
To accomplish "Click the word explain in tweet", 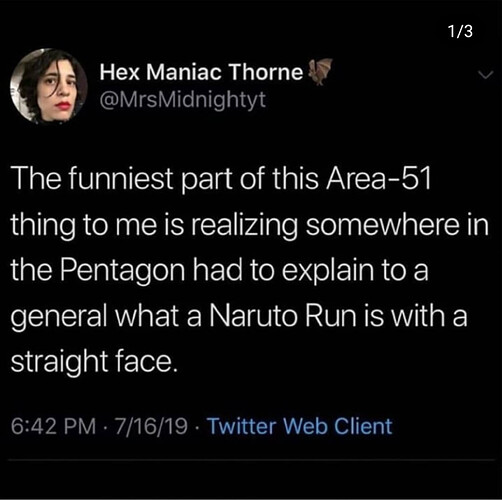I will click(328, 272).
